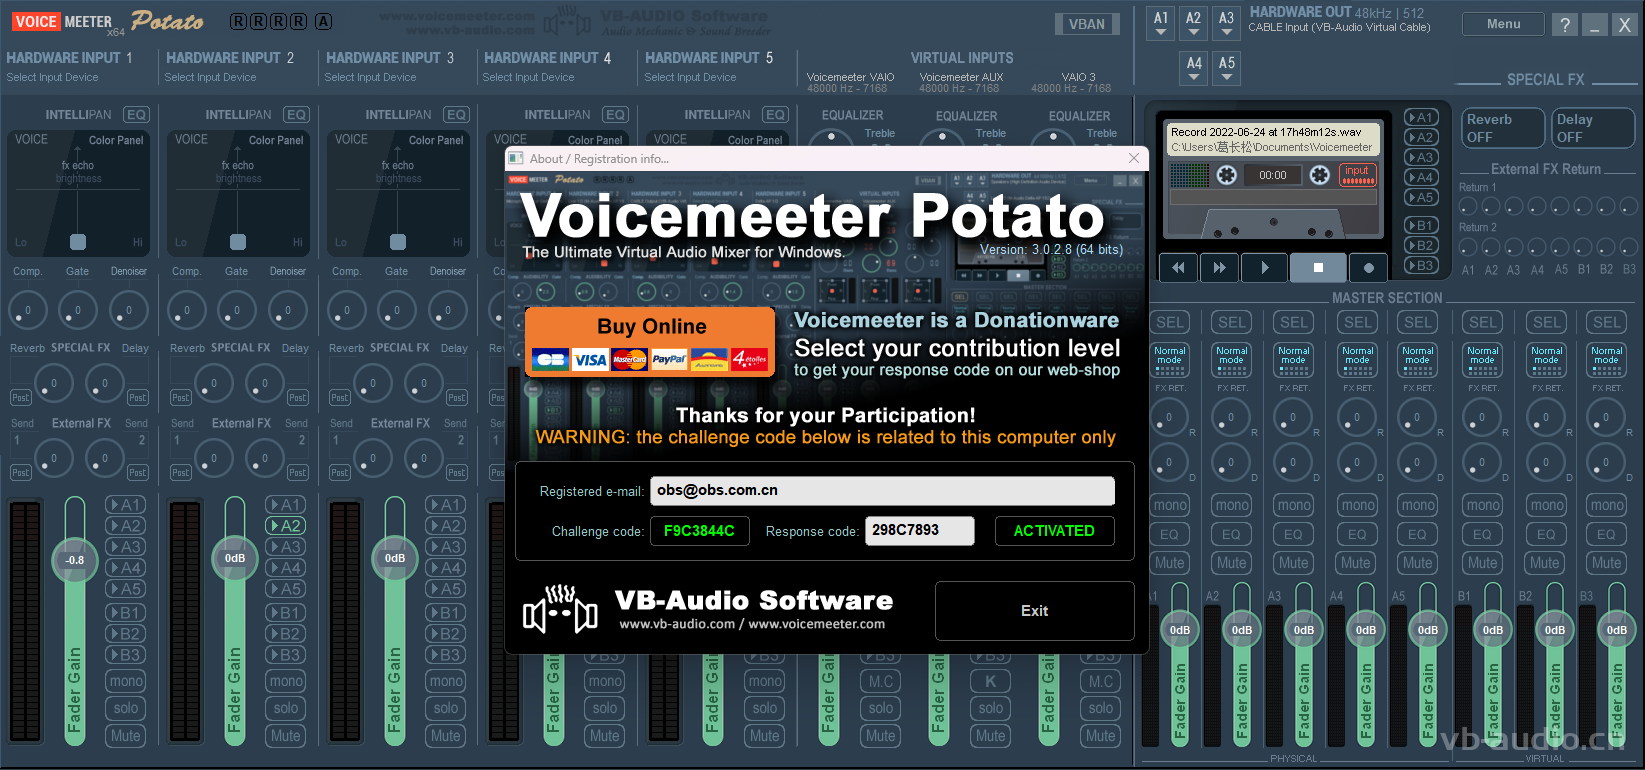The height and width of the screenshot is (770, 1645).
Task: Toggle Post under Reverb on Hardware Input 1
Action: pos(21,398)
